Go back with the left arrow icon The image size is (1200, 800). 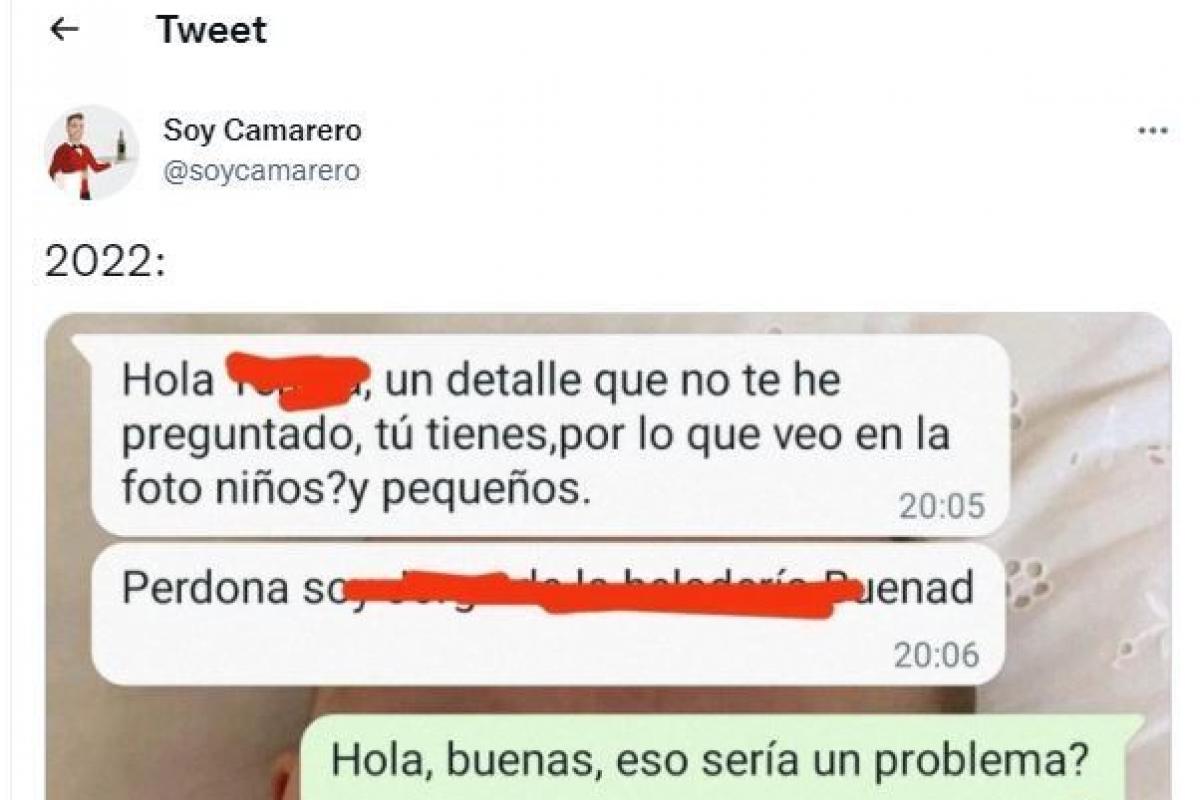[64, 30]
